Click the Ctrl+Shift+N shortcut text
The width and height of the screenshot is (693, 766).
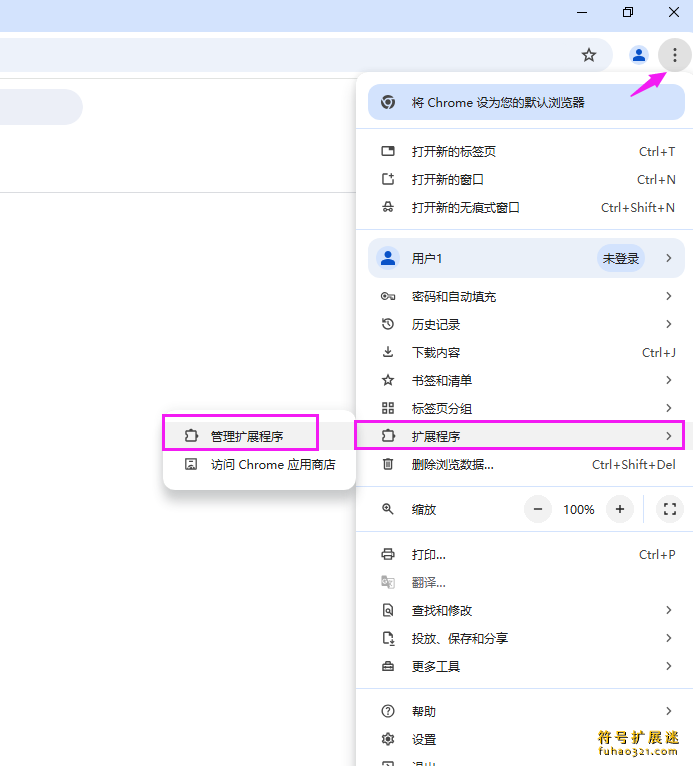pyautogui.click(x=637, y=207)
